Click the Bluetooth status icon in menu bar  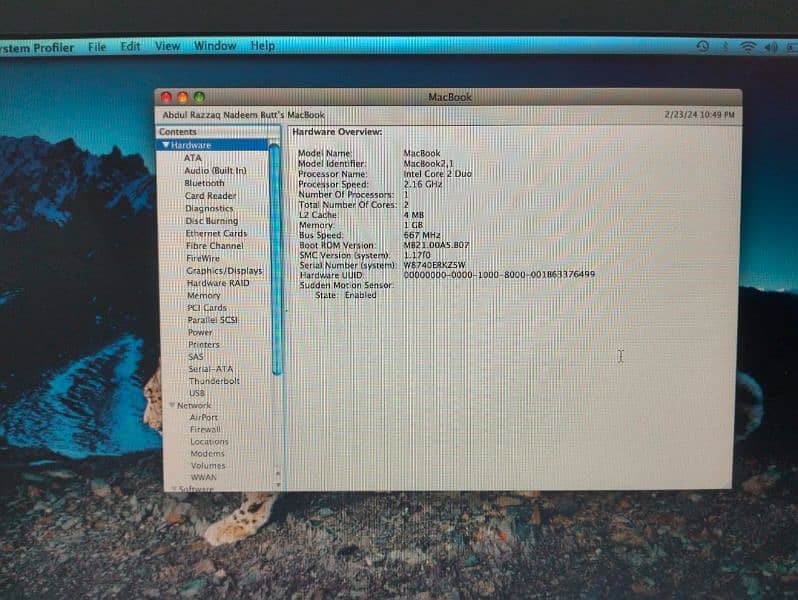click(725, 47)
